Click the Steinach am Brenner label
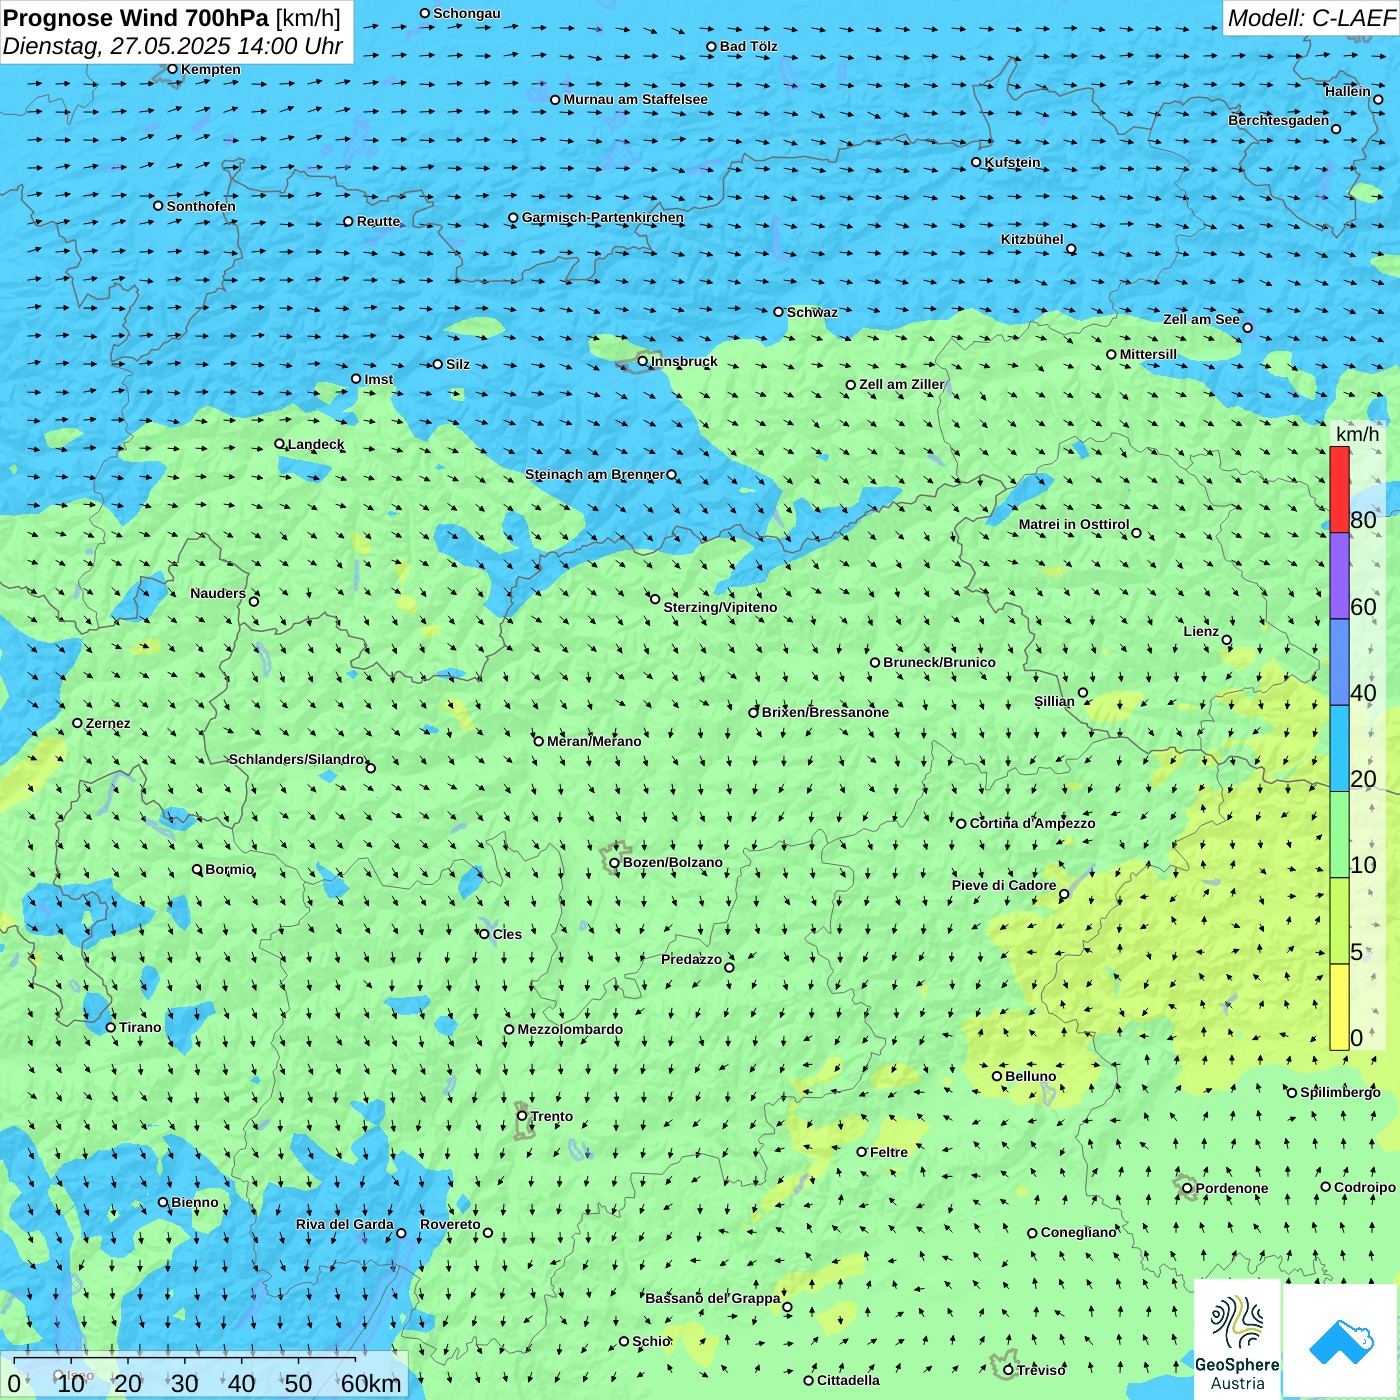Image resolution: width=1400 pixels, height=1400 pixels. click(595, 474)
